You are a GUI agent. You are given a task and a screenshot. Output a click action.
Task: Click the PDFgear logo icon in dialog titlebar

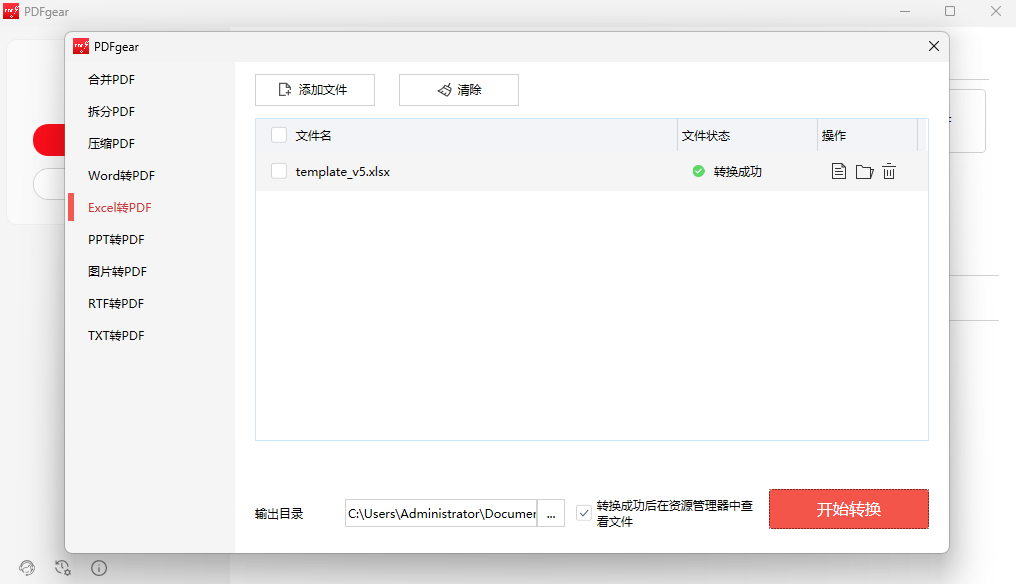coord(80,46)
